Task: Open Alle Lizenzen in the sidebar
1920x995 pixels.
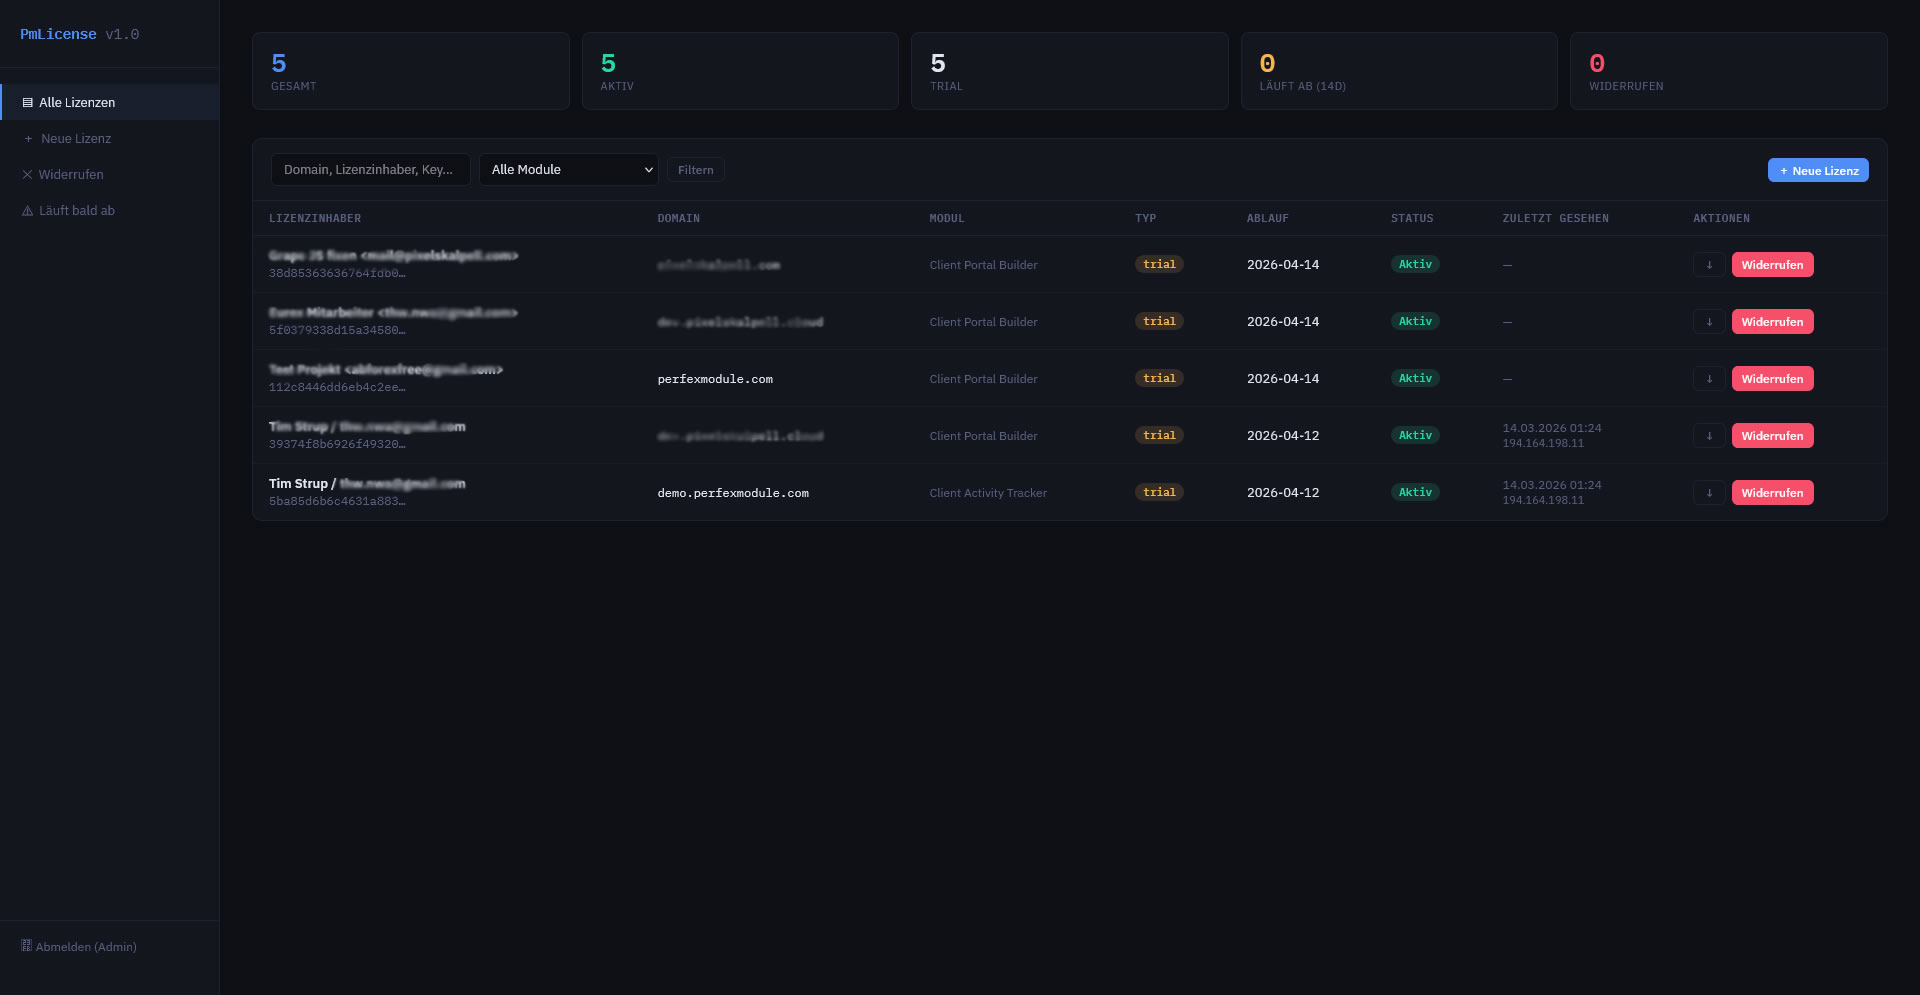Action: (77, 103)
